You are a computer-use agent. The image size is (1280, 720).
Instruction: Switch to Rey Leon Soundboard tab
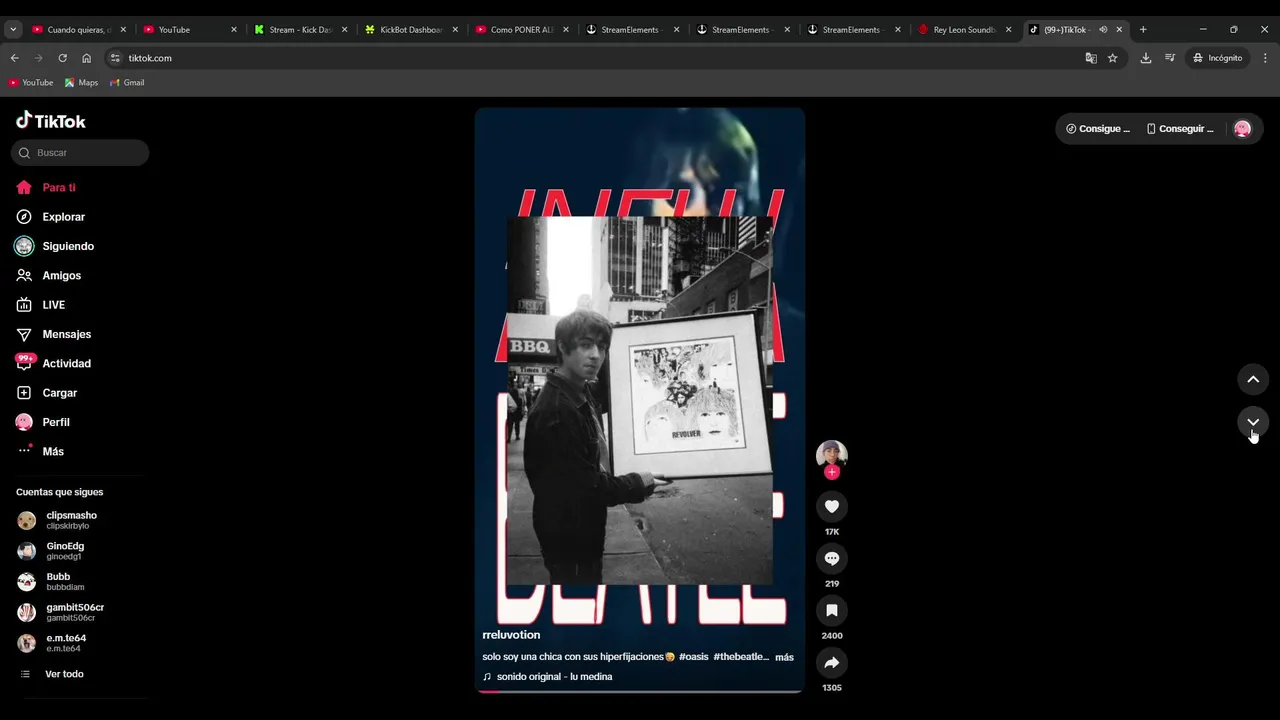click(964, 30)
